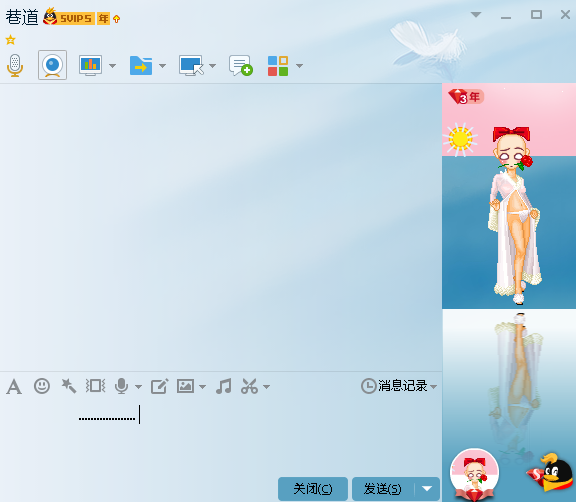Click the sun weather icon
Viewport: 576px width, 502px height.
460,140
